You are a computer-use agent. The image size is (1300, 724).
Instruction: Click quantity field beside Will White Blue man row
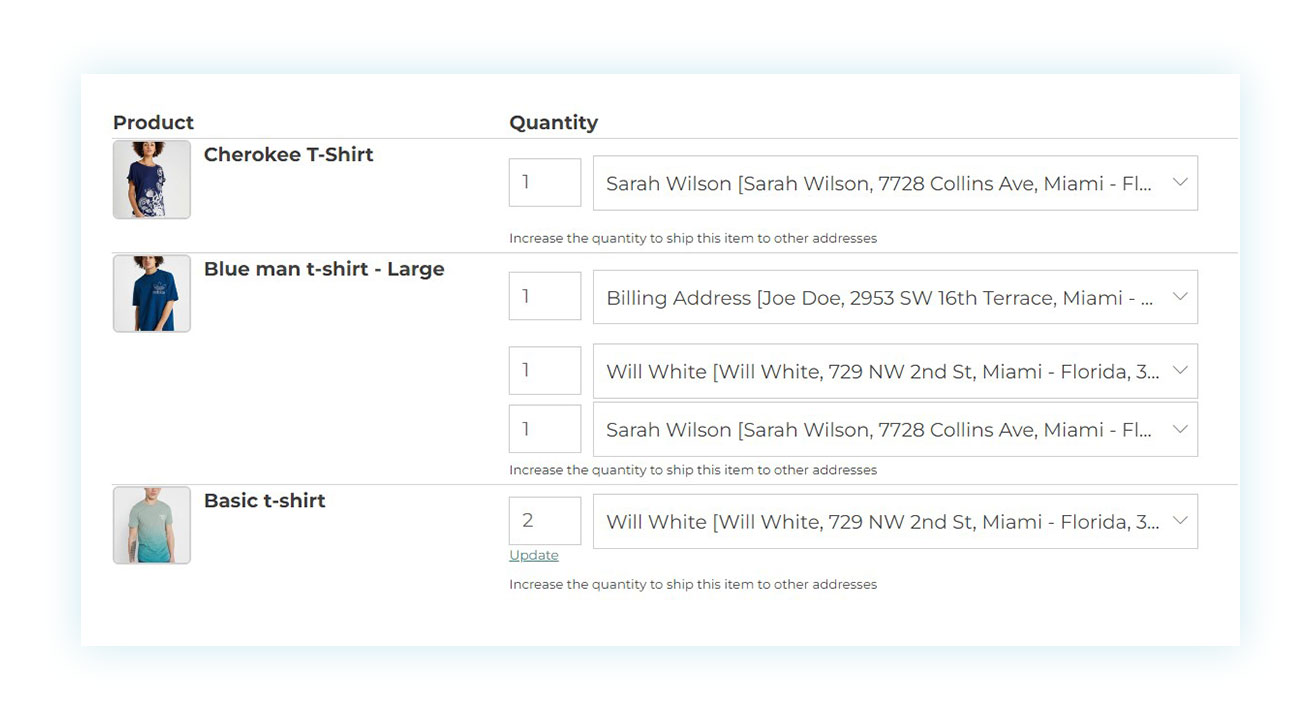click(545, 370)
